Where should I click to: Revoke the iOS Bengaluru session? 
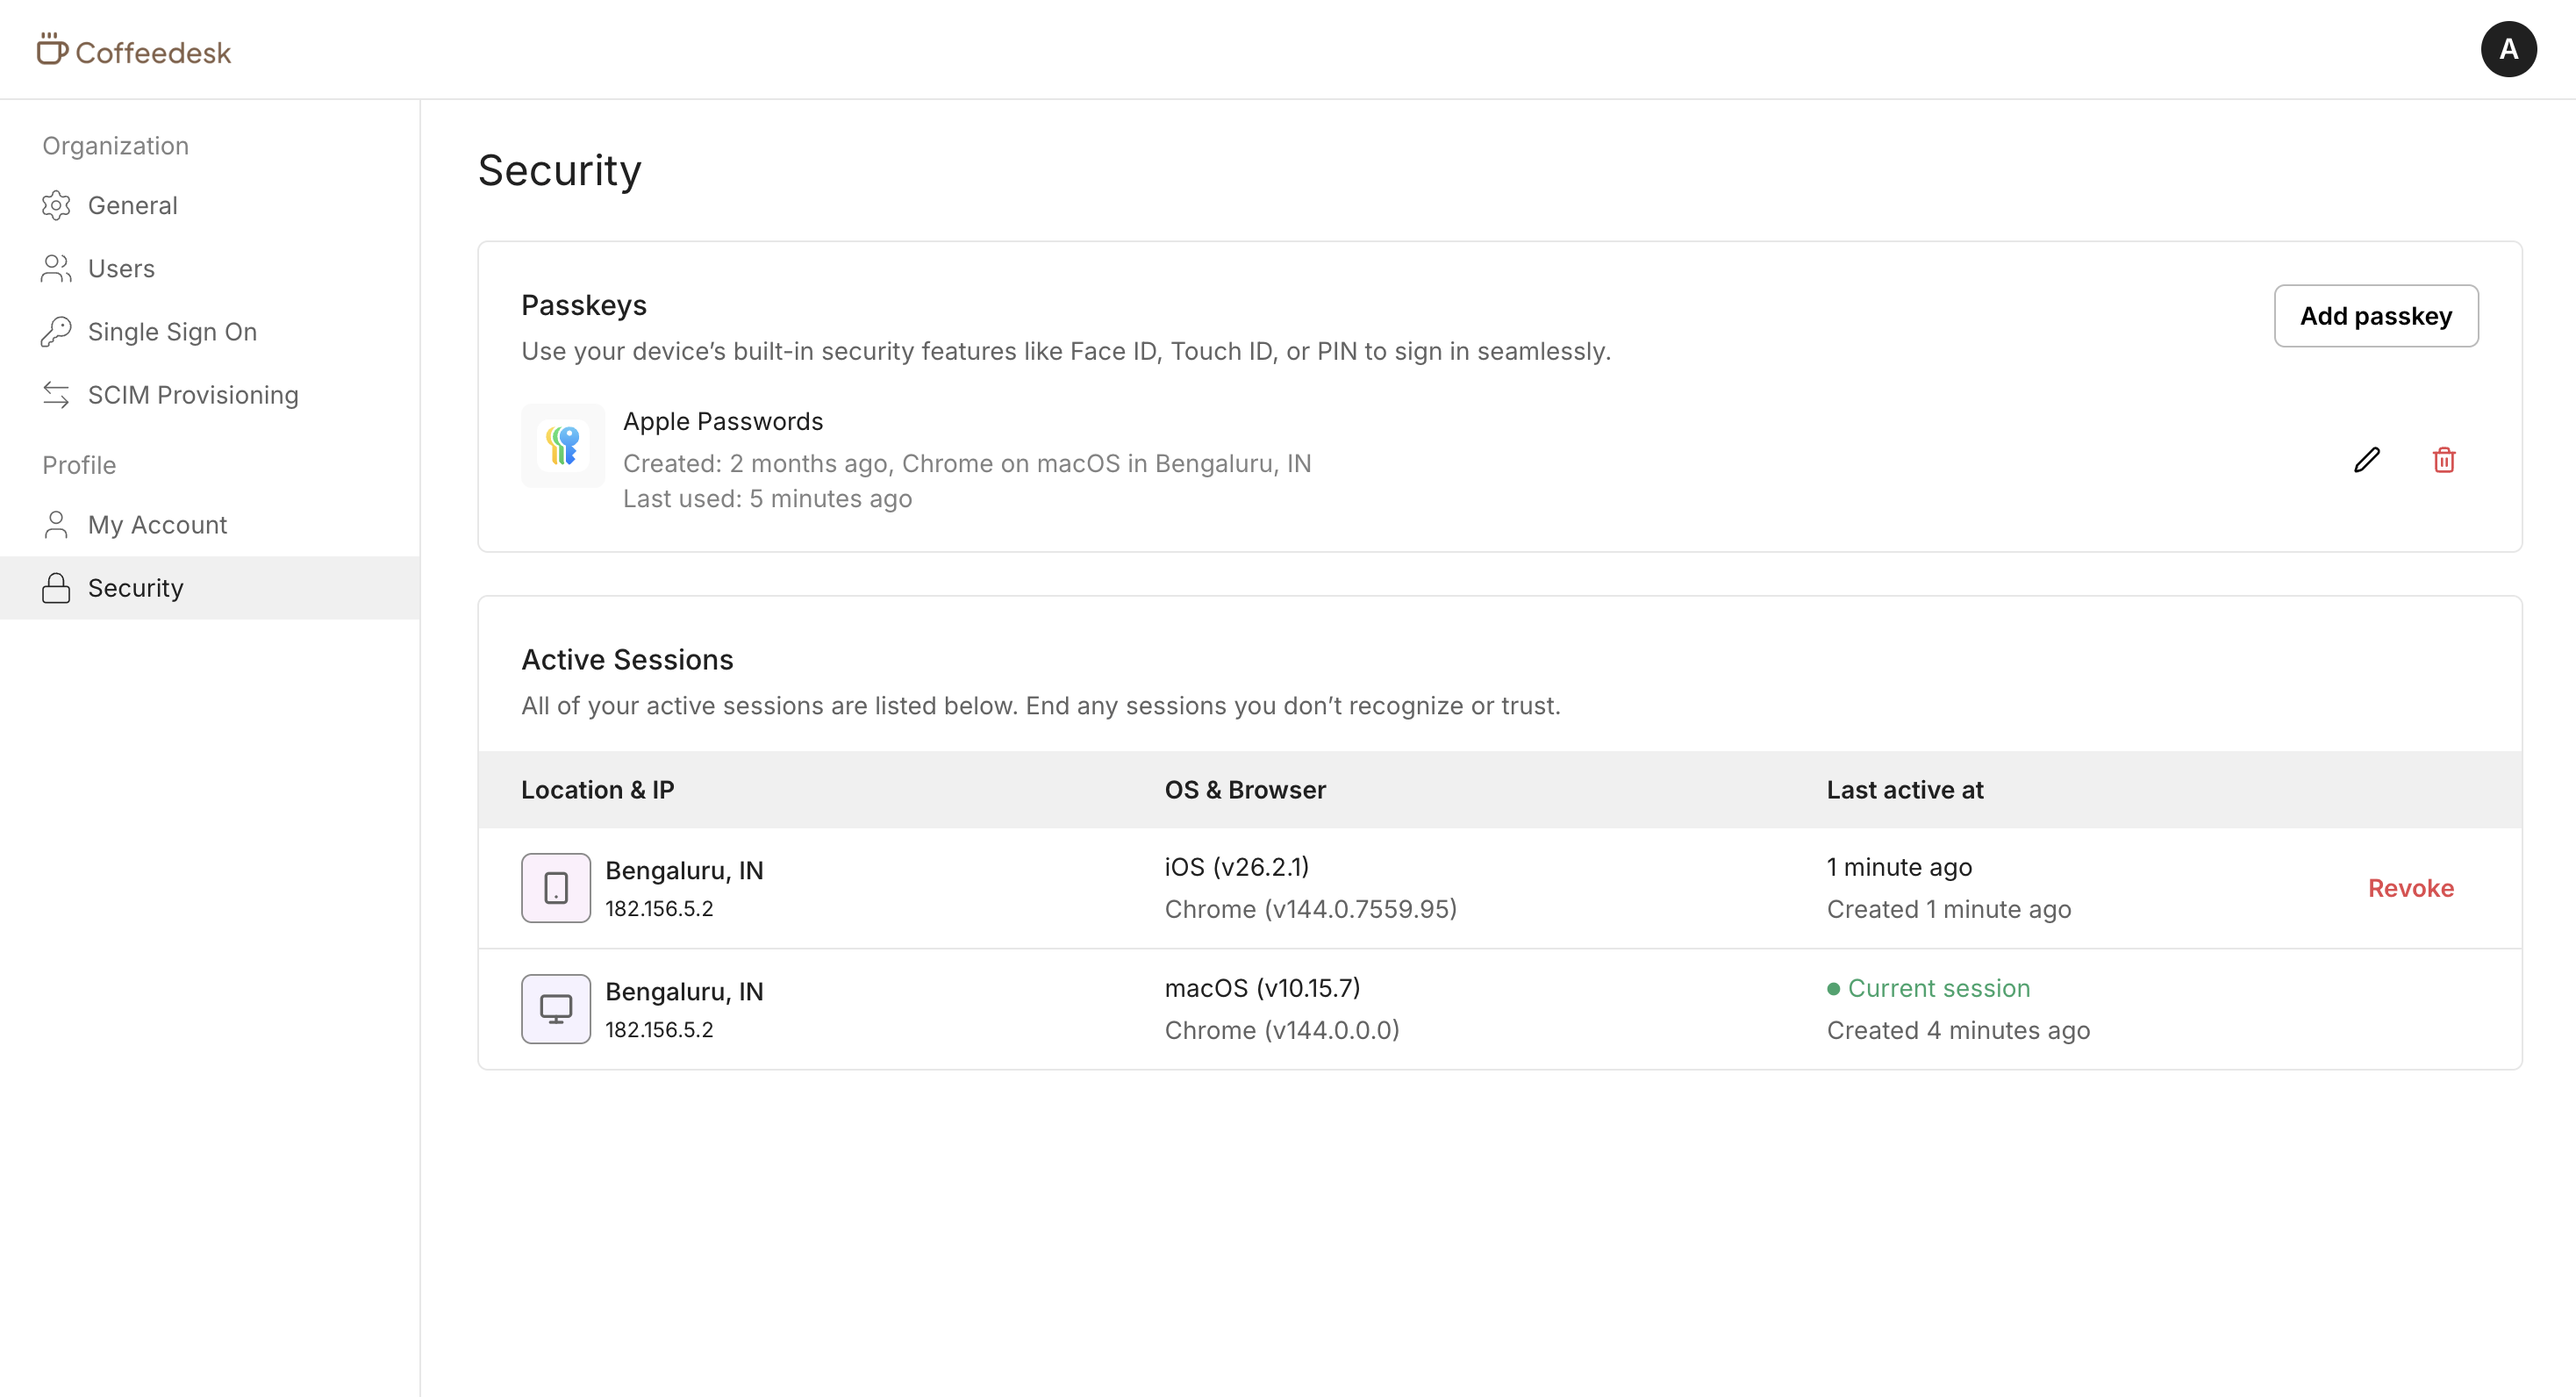coord(2410,888)
